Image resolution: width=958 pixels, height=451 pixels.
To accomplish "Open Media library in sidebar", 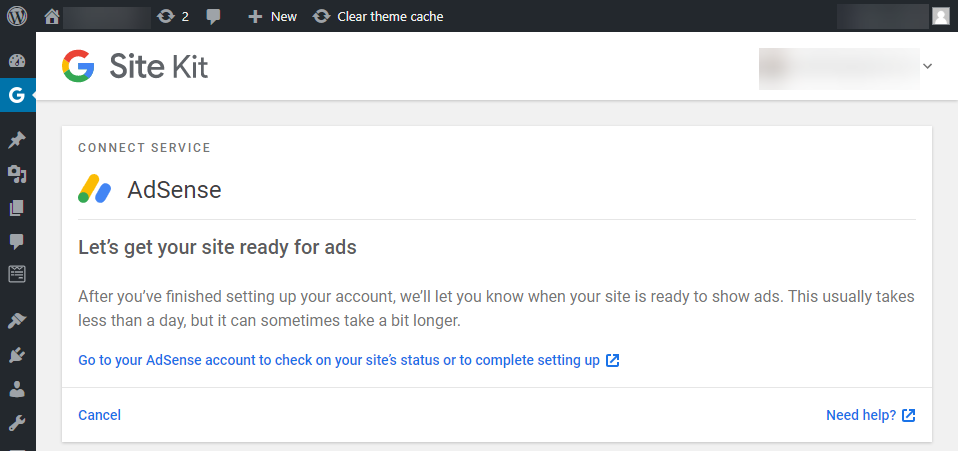I will 17,175.
